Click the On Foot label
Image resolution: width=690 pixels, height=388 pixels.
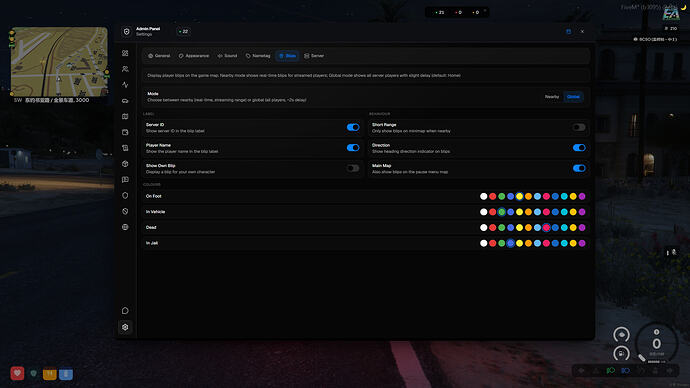click(x=154, y=196)
